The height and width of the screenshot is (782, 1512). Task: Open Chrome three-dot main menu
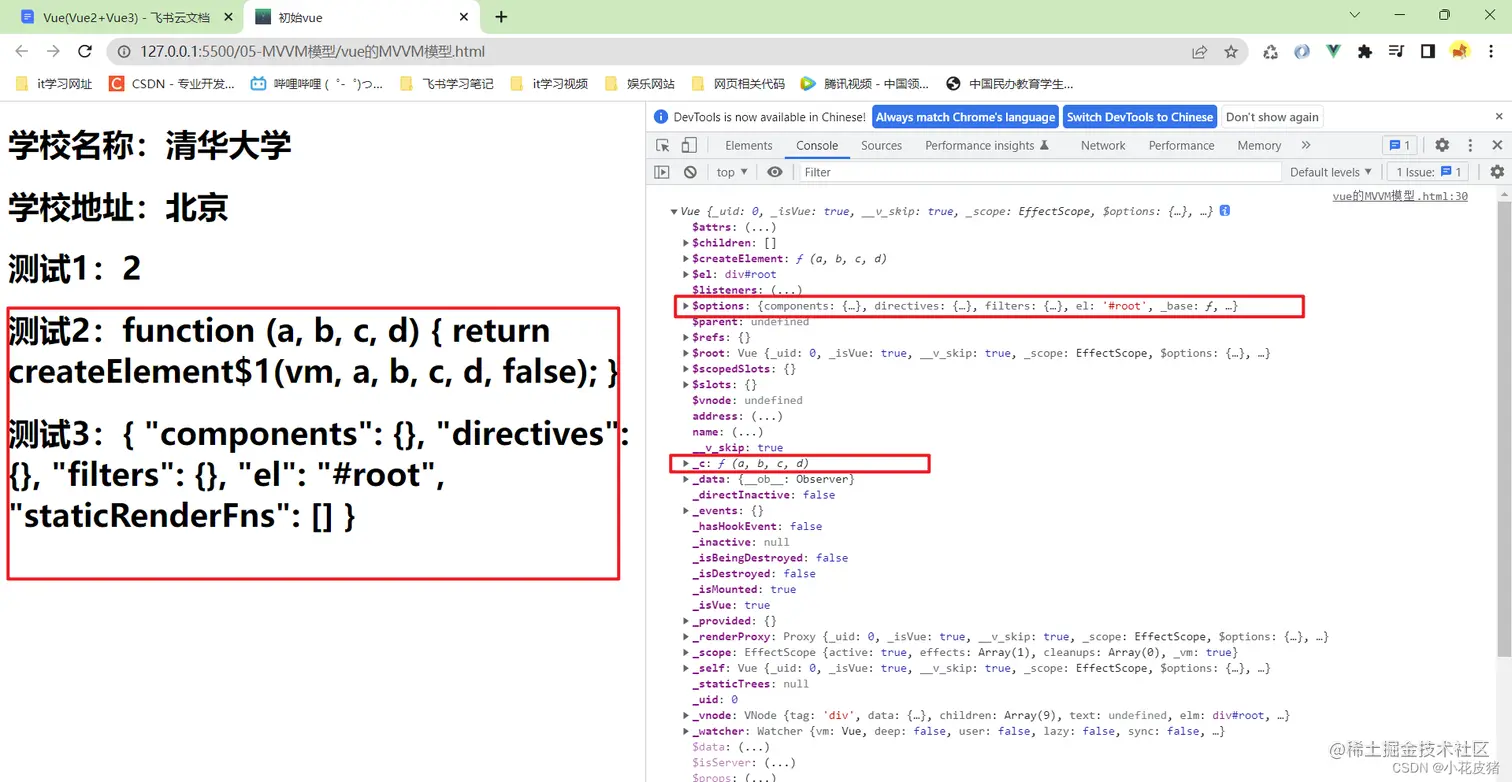1491,51
